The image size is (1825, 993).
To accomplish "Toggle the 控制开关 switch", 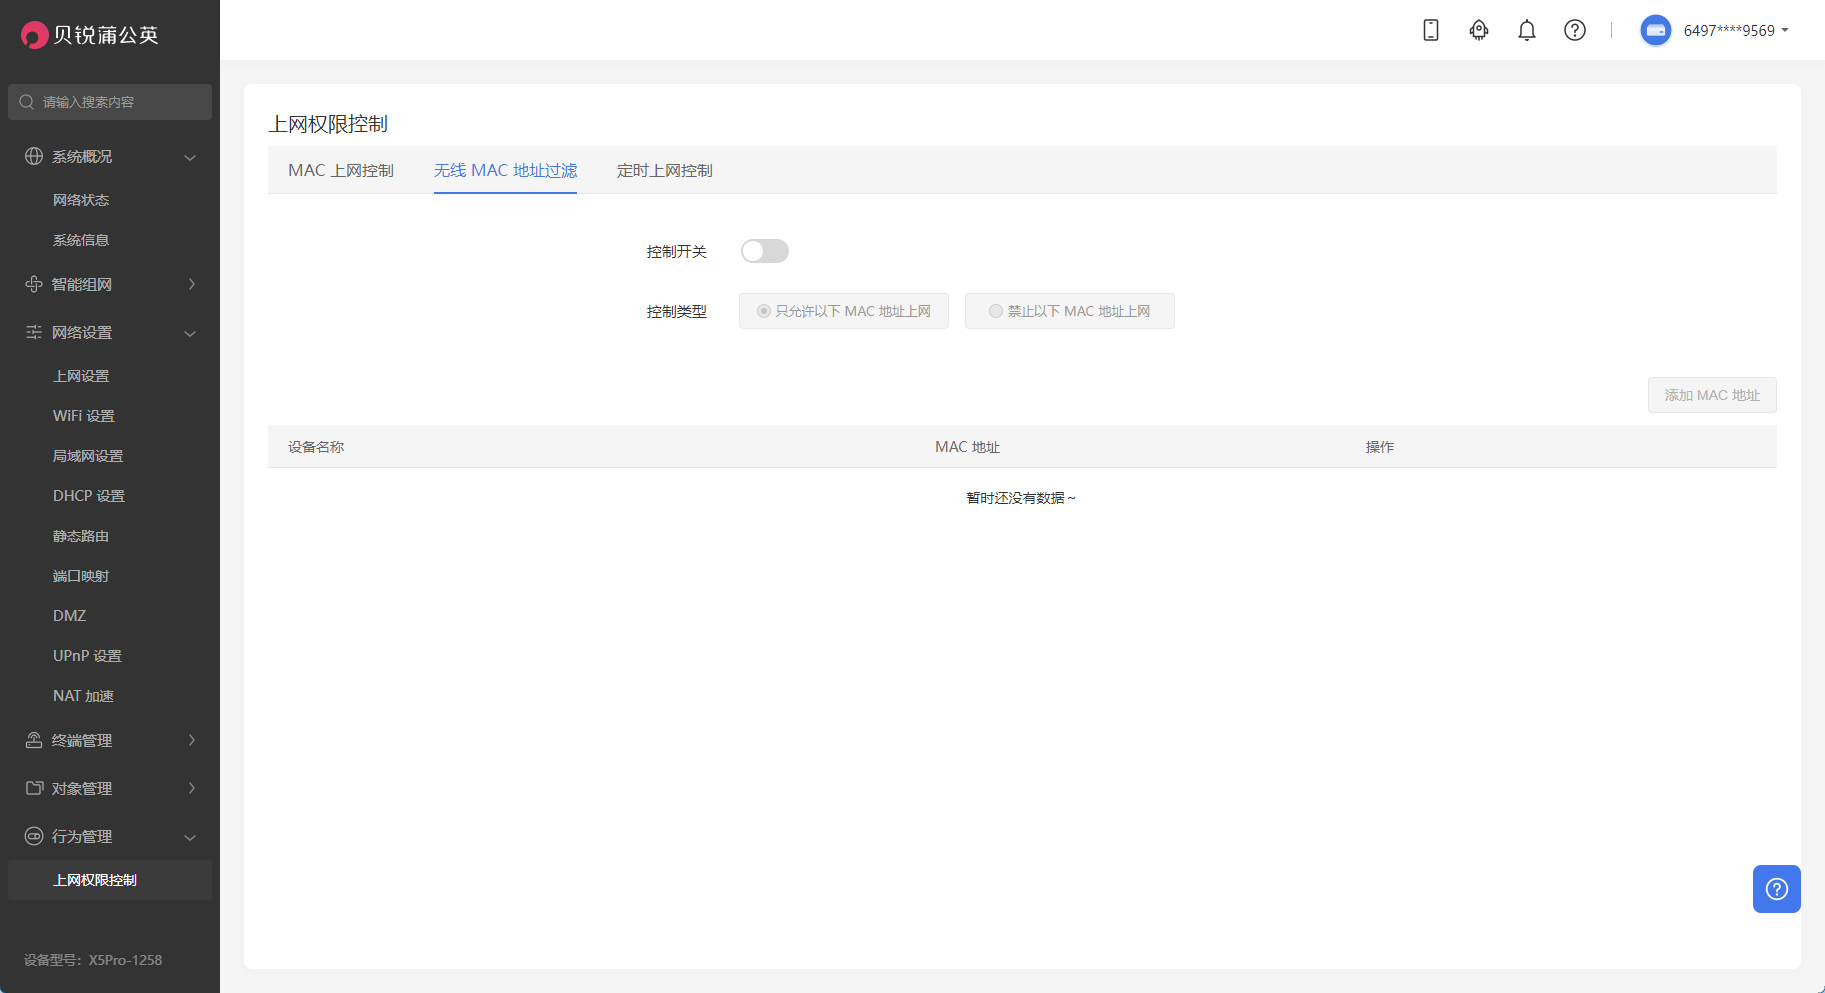I will [x=764, y=251].
